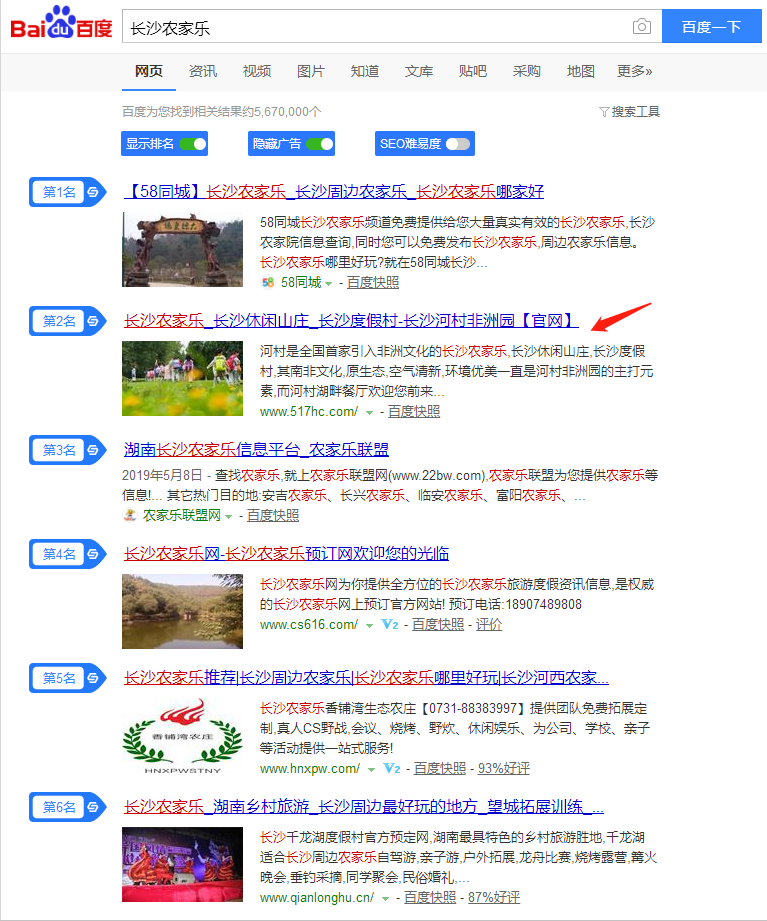Click the Baidu logo
The width and height of the screenshot is (767, 921).
pos(62,23)
